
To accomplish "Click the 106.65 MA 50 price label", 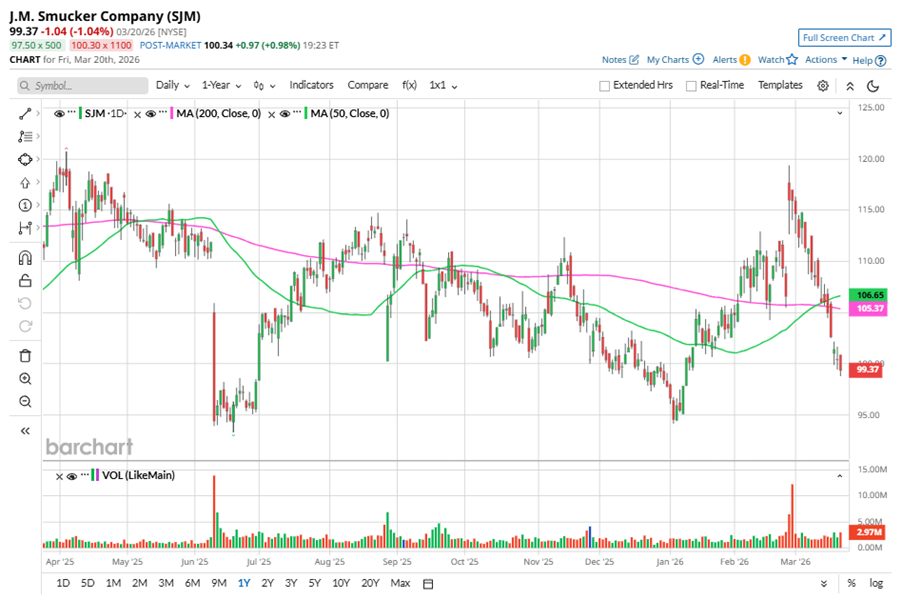I will coord(869,295).
